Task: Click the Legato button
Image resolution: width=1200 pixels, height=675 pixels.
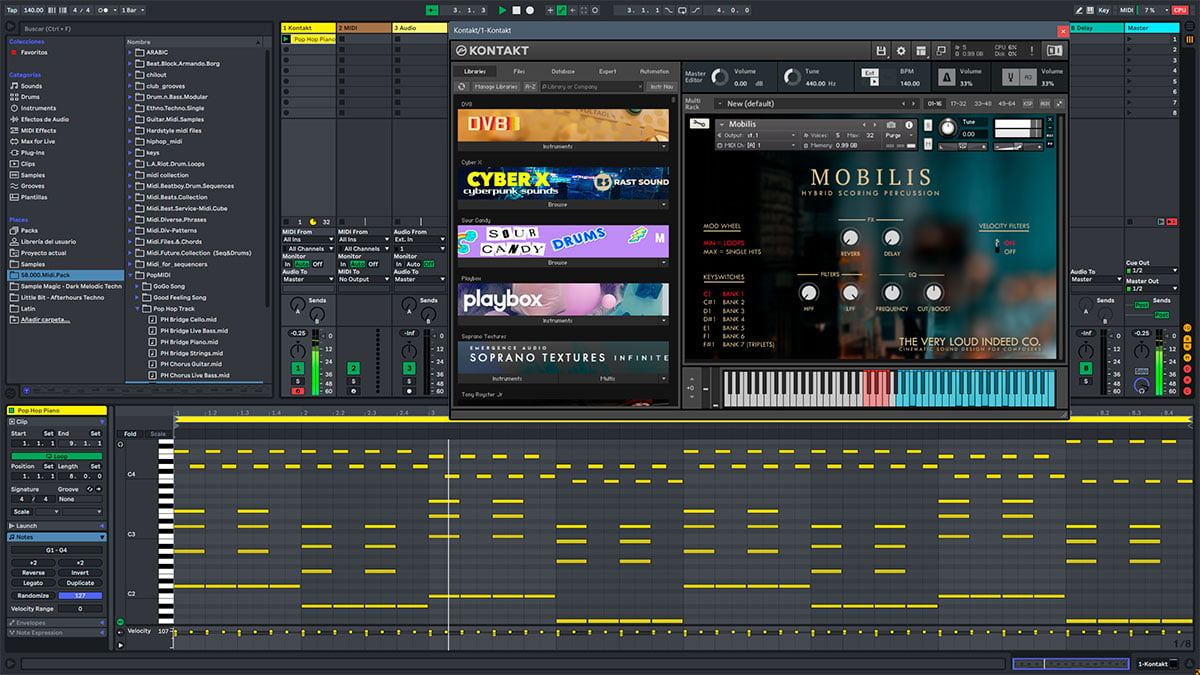Action: (x=33, y=583)
